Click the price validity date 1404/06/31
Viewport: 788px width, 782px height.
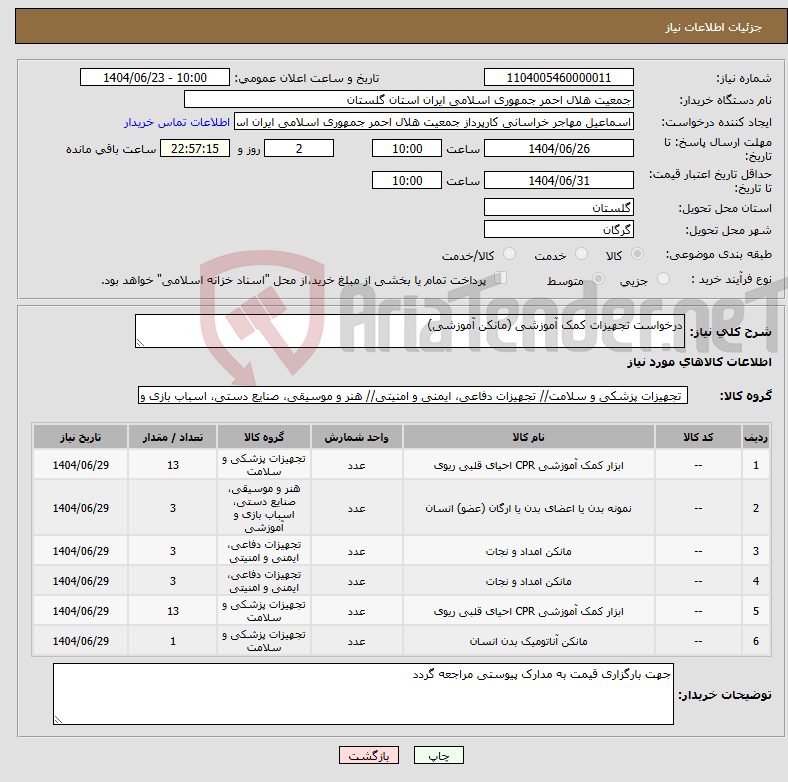(558, 180)
